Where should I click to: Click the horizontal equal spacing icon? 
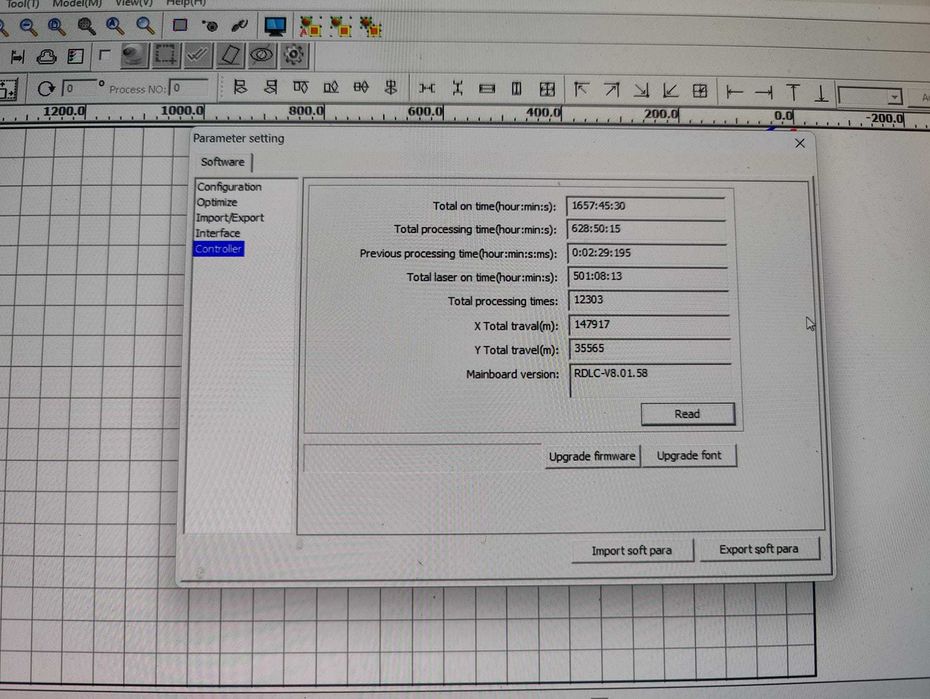coord(427,88)
